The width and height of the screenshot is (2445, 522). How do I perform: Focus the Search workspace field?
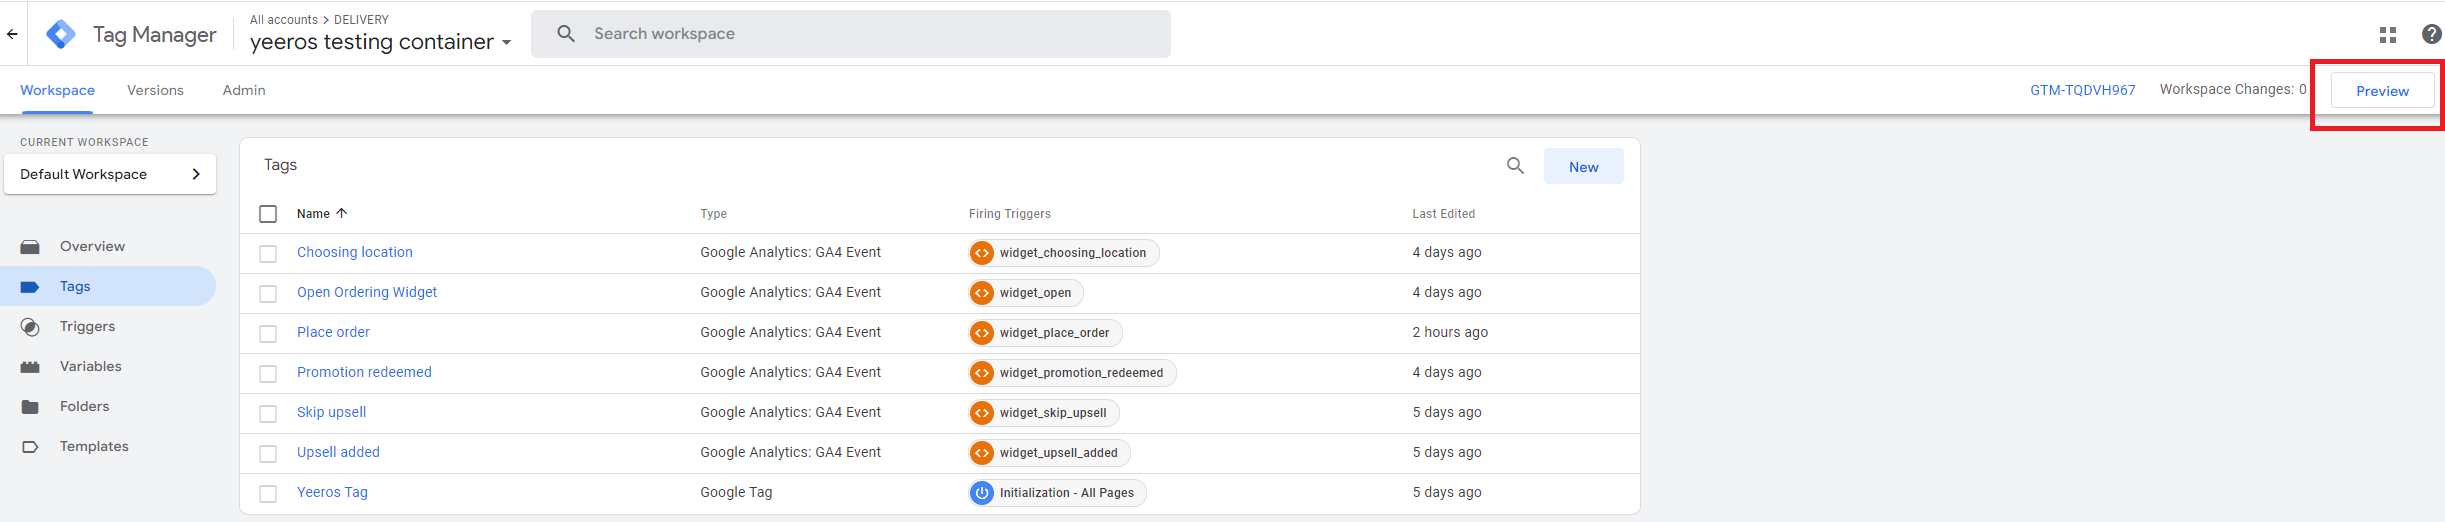(850, 34)
